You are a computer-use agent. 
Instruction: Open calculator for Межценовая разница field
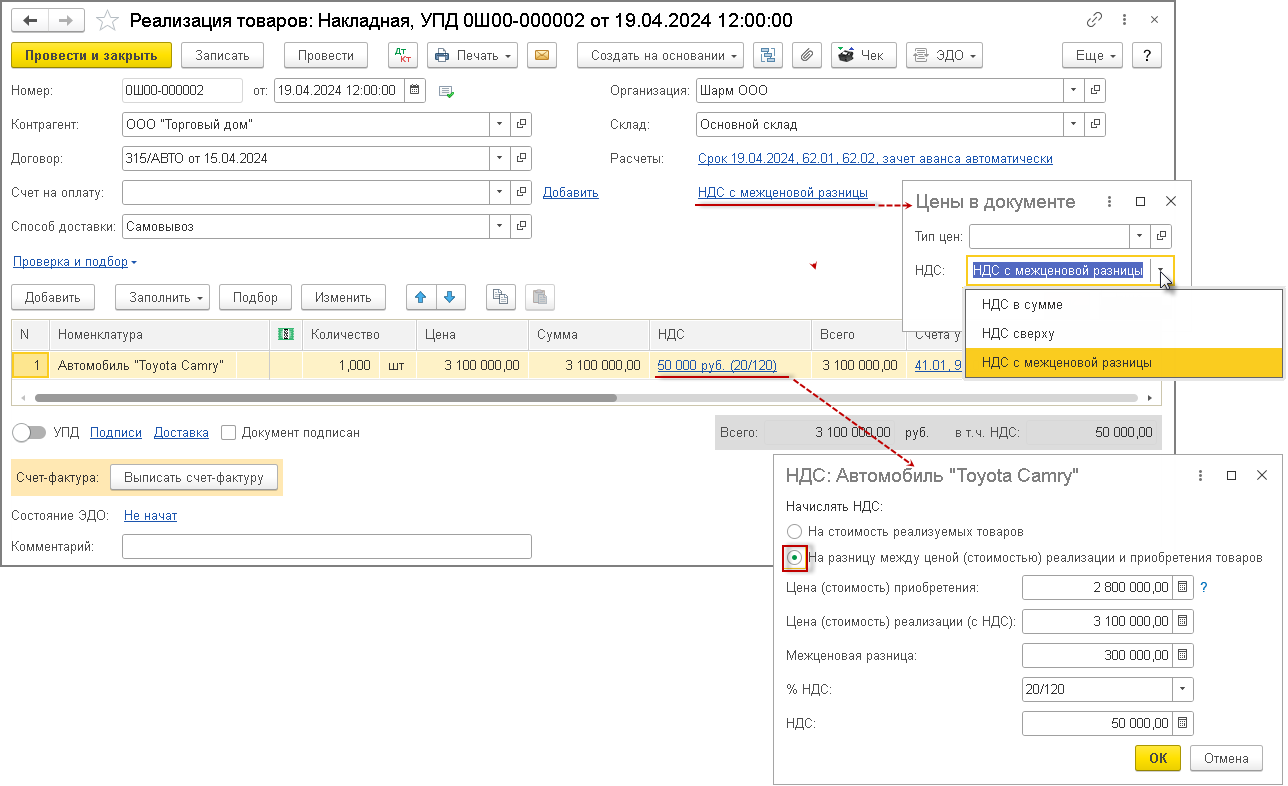click(x=1183, y=655)
